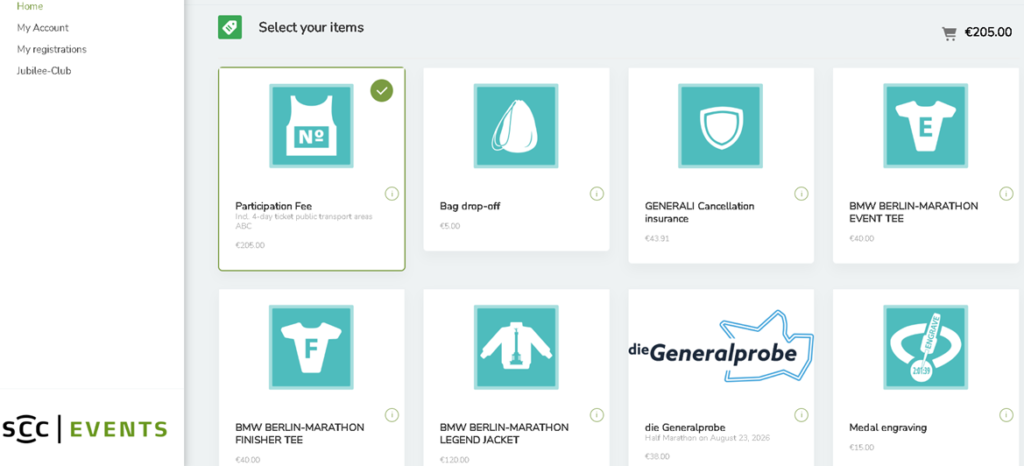1024x466 pixels.
Task: Navigate to Jubilee-Club
Action: coord(44,71)
